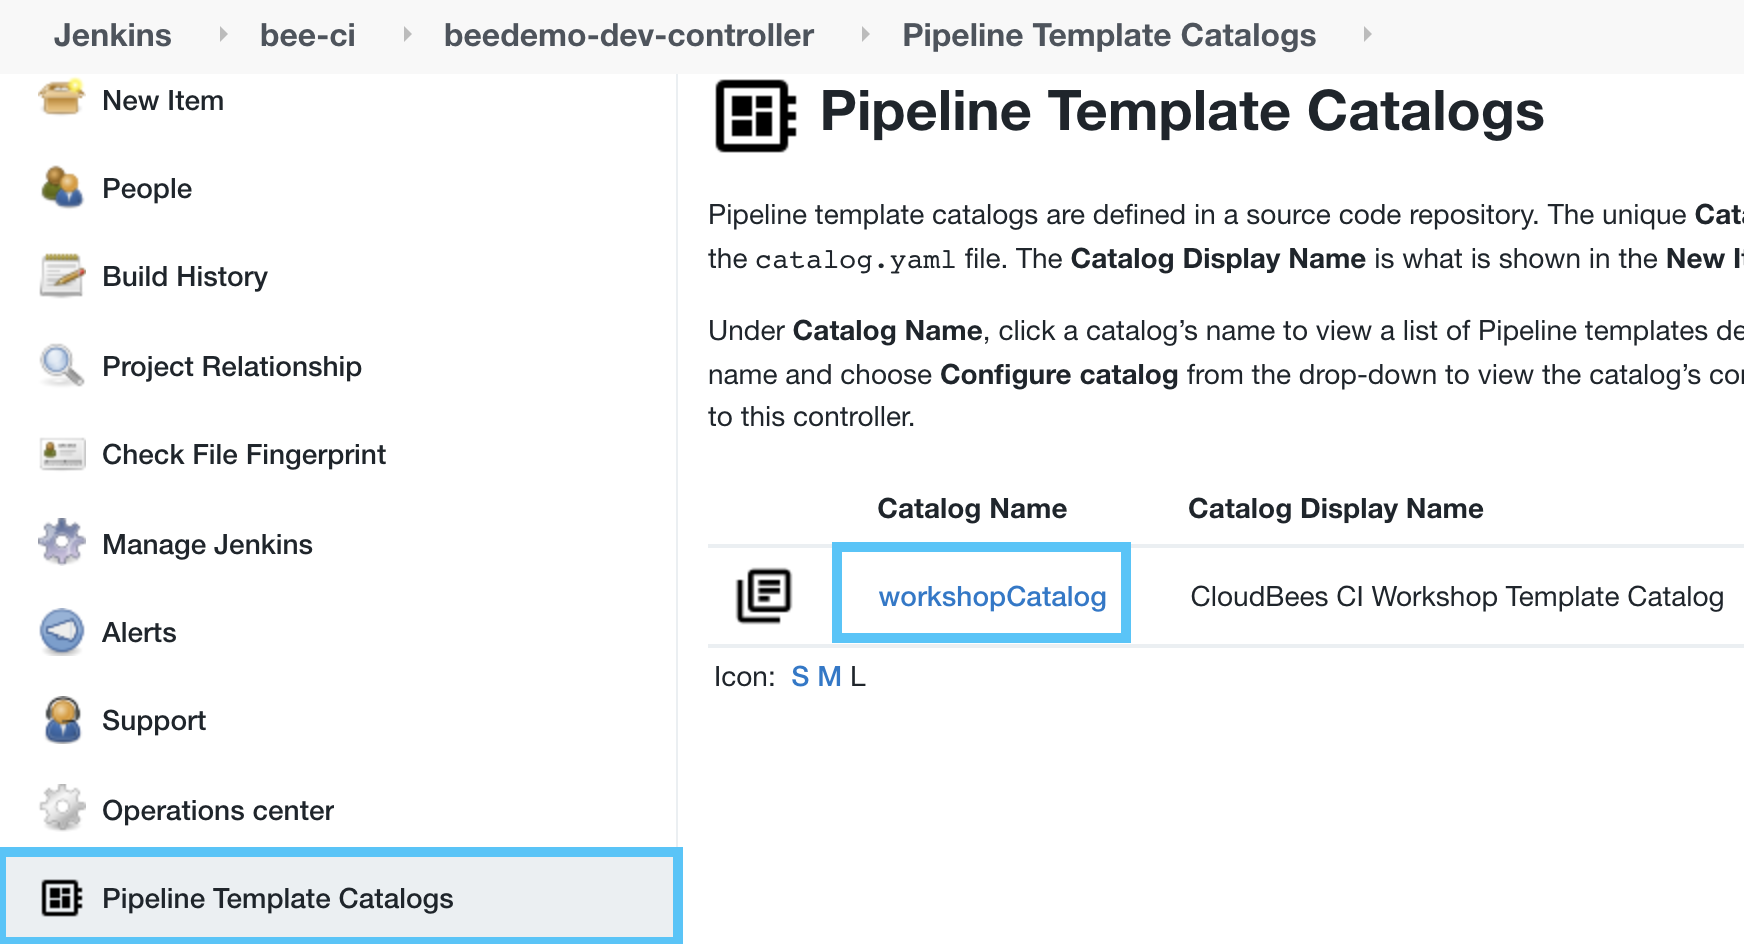Click the New Item package icon
This screenshot has height=944, width=1744.
(x=61, y=99)
